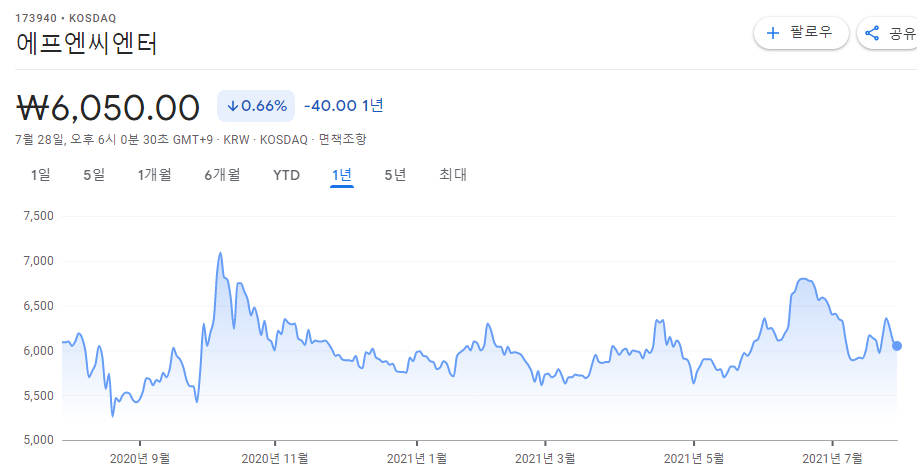Click the 5,000 y-axis label
Screen dimensions: 917x472
[38, 440]
